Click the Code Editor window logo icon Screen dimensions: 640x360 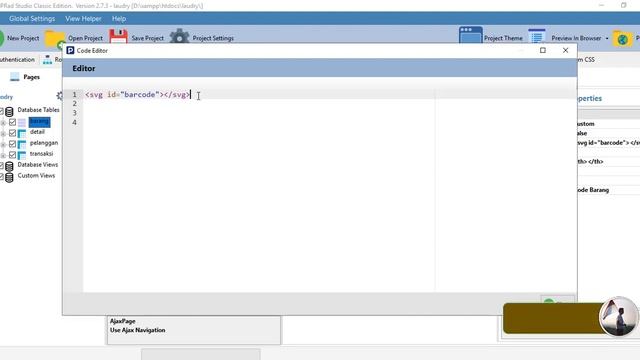(x=70, y=50)
